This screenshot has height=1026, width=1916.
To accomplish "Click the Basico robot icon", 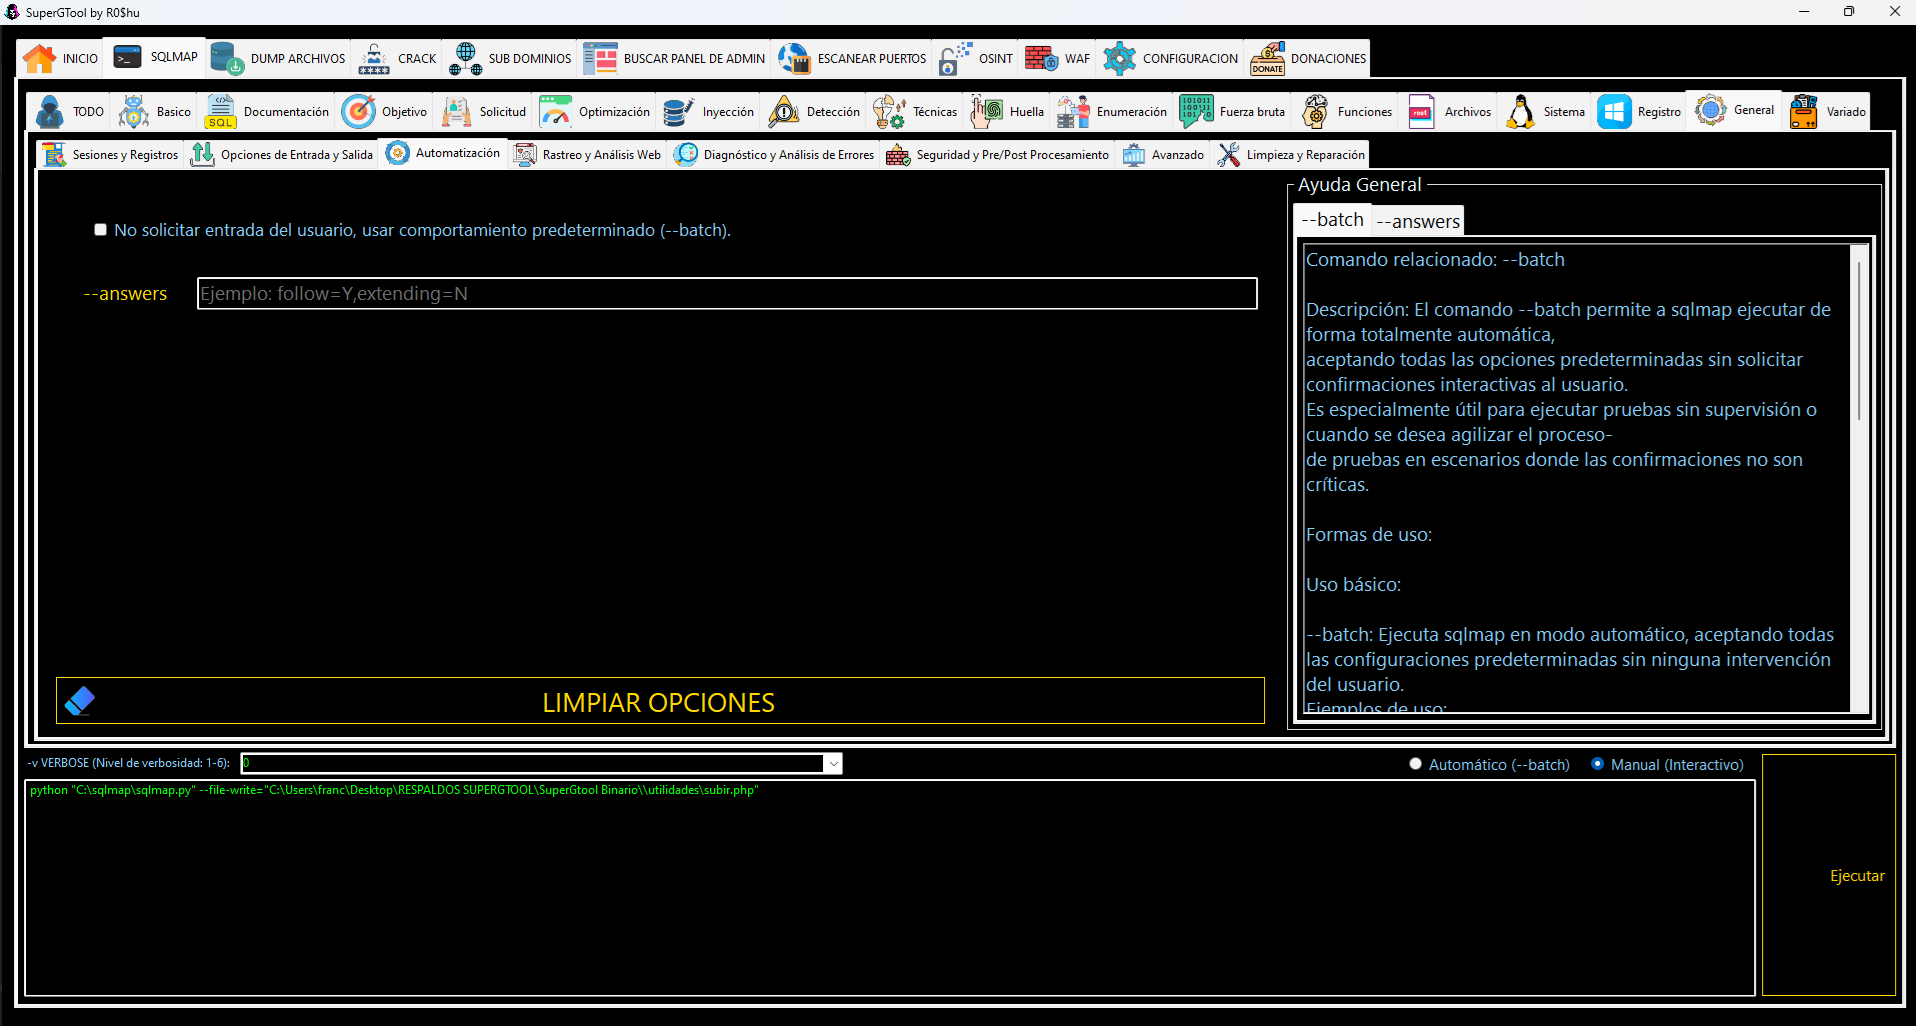I will click(133, 111).
